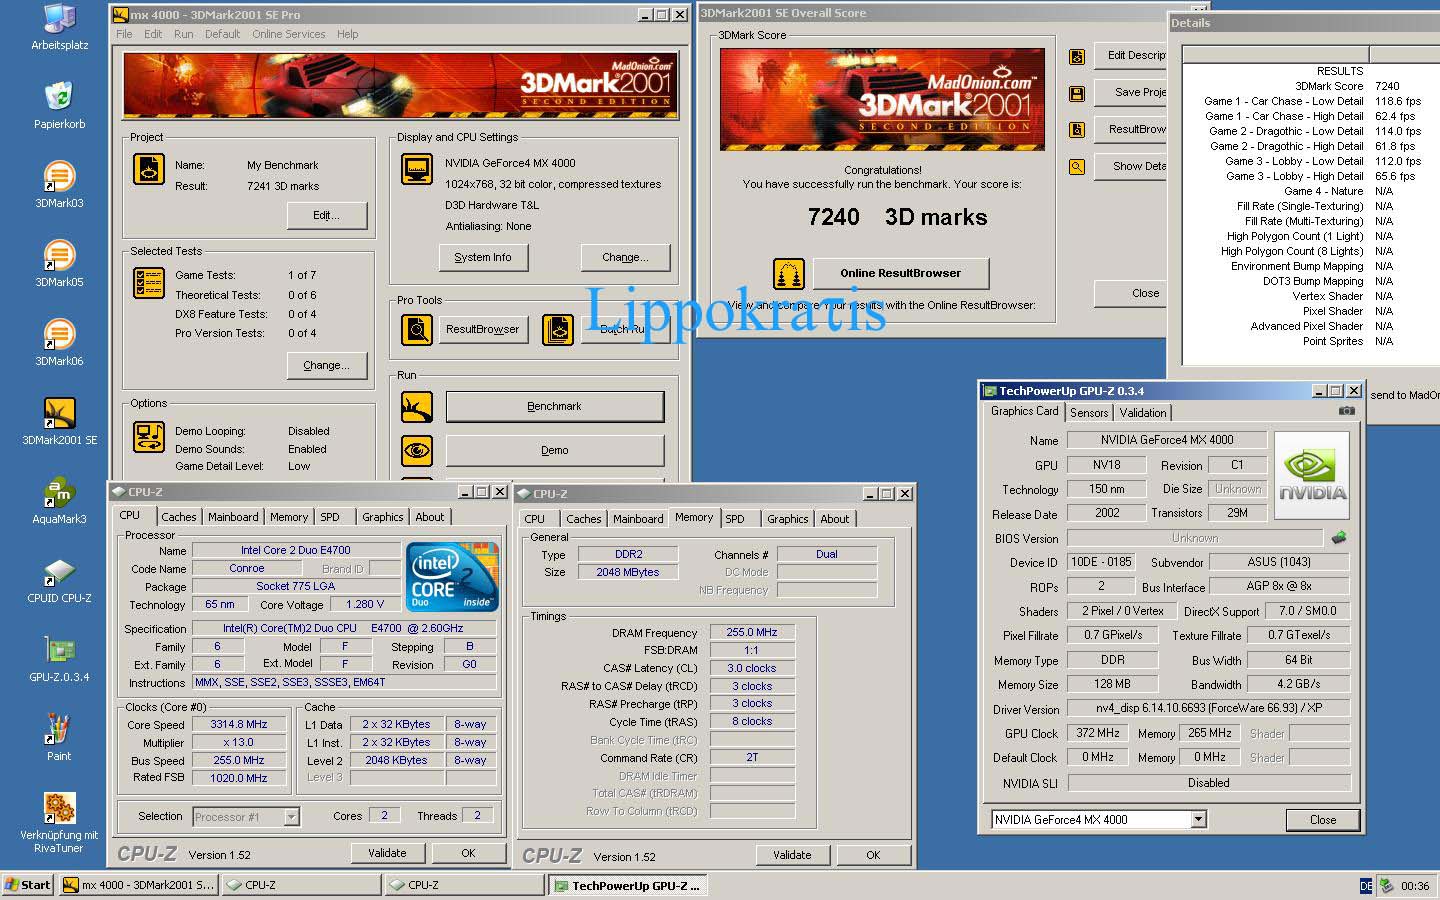Click the Options icon in 3DMark
The width and height of the screenshot is (1440, 900).
click(149, 438)
